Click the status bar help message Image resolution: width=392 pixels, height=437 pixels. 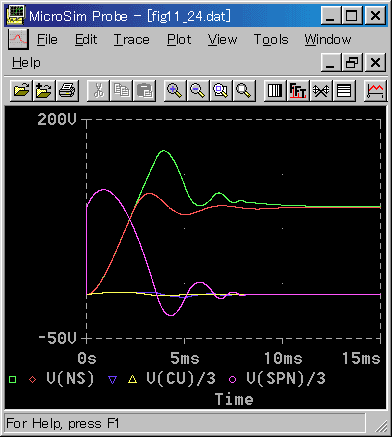point(62,424)
